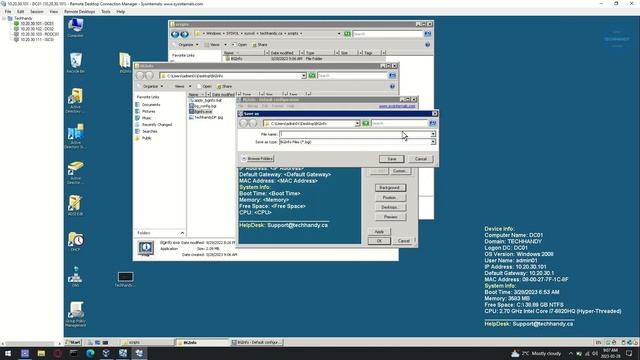Open the DNS desktop shortcut
Image resolution: width=640 pixels, height=360 pixels.
(x=75, y=277)
